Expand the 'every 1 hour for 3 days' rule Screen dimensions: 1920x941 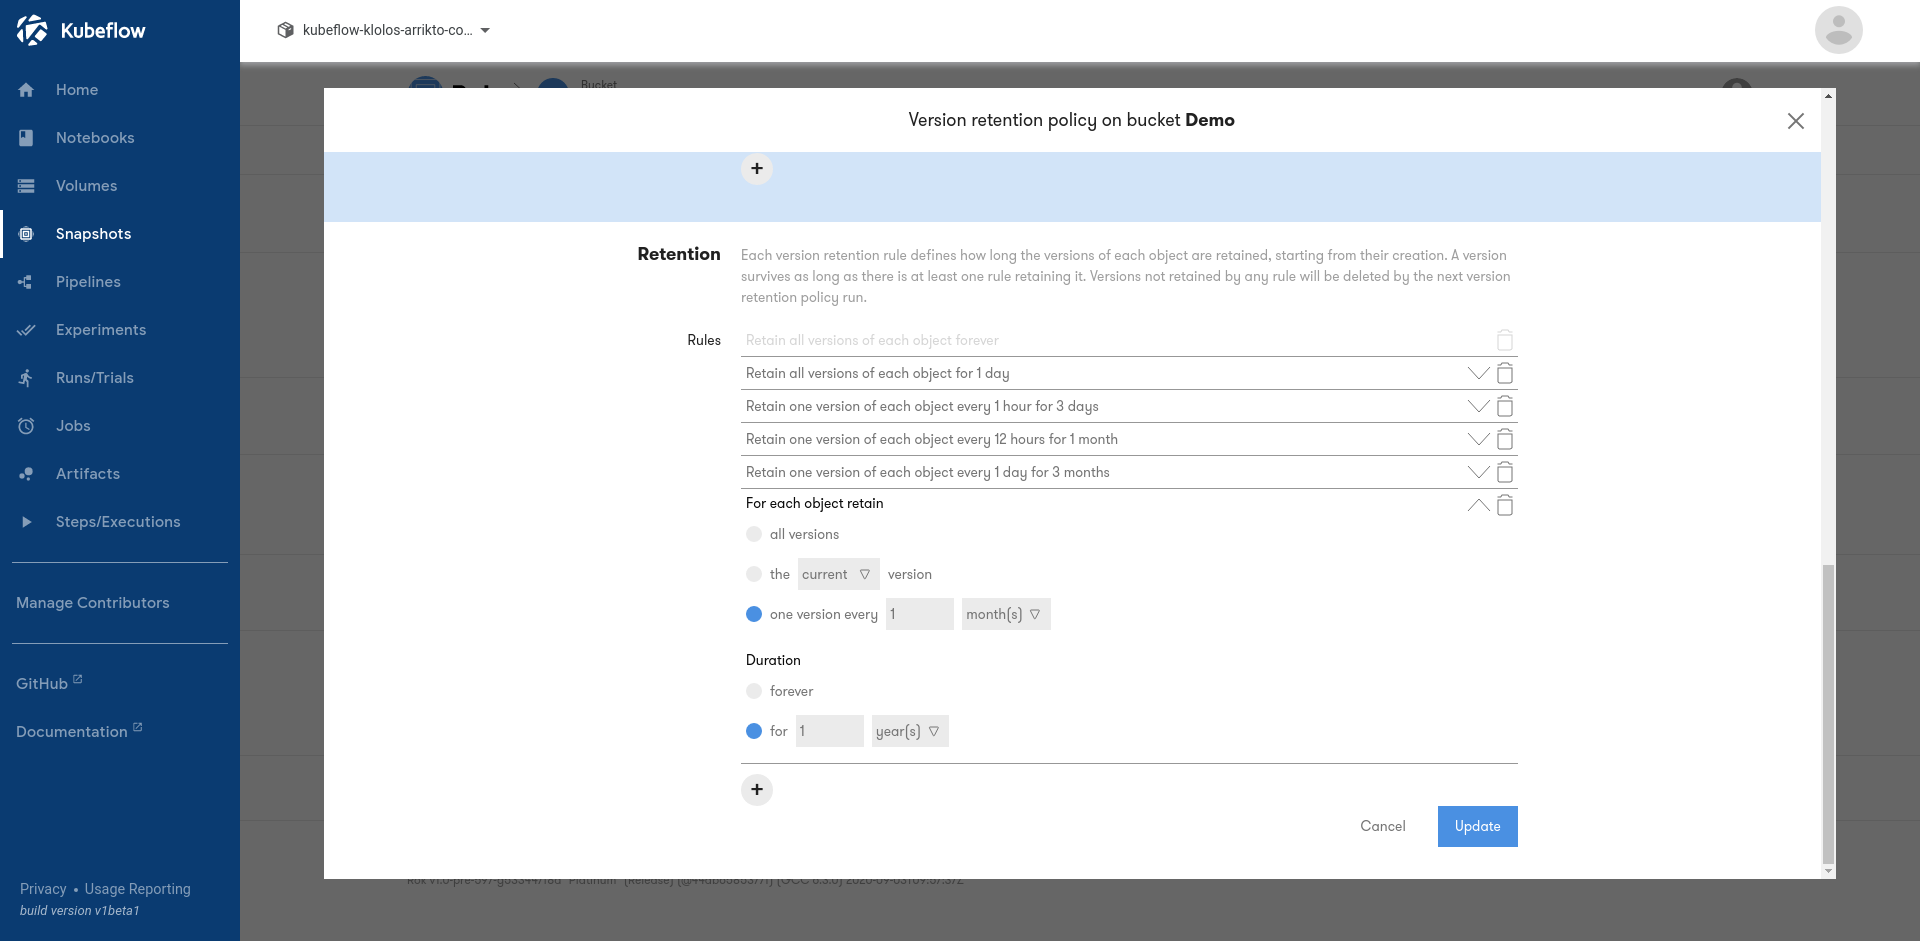coord(1478,406)
